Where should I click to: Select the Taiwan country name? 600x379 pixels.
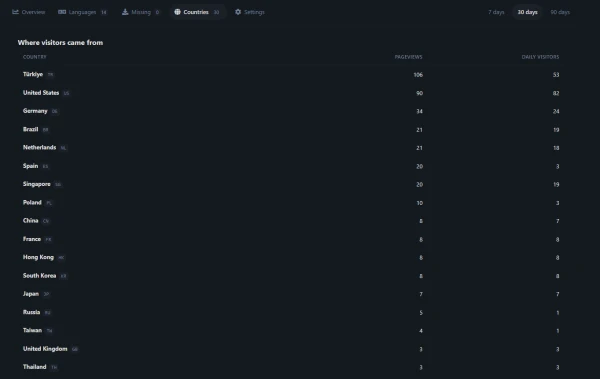(32, 330)
